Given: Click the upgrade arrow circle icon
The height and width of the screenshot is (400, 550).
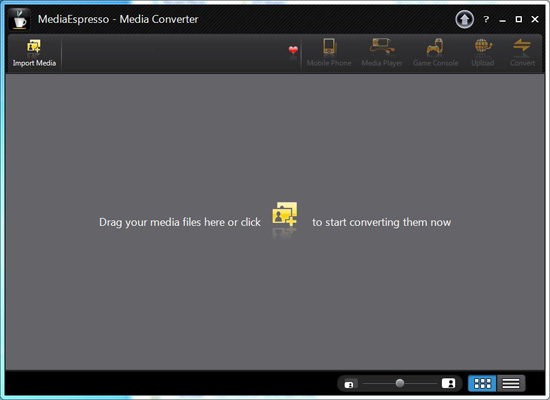Looking at the screenshot, I should (464, 19).
